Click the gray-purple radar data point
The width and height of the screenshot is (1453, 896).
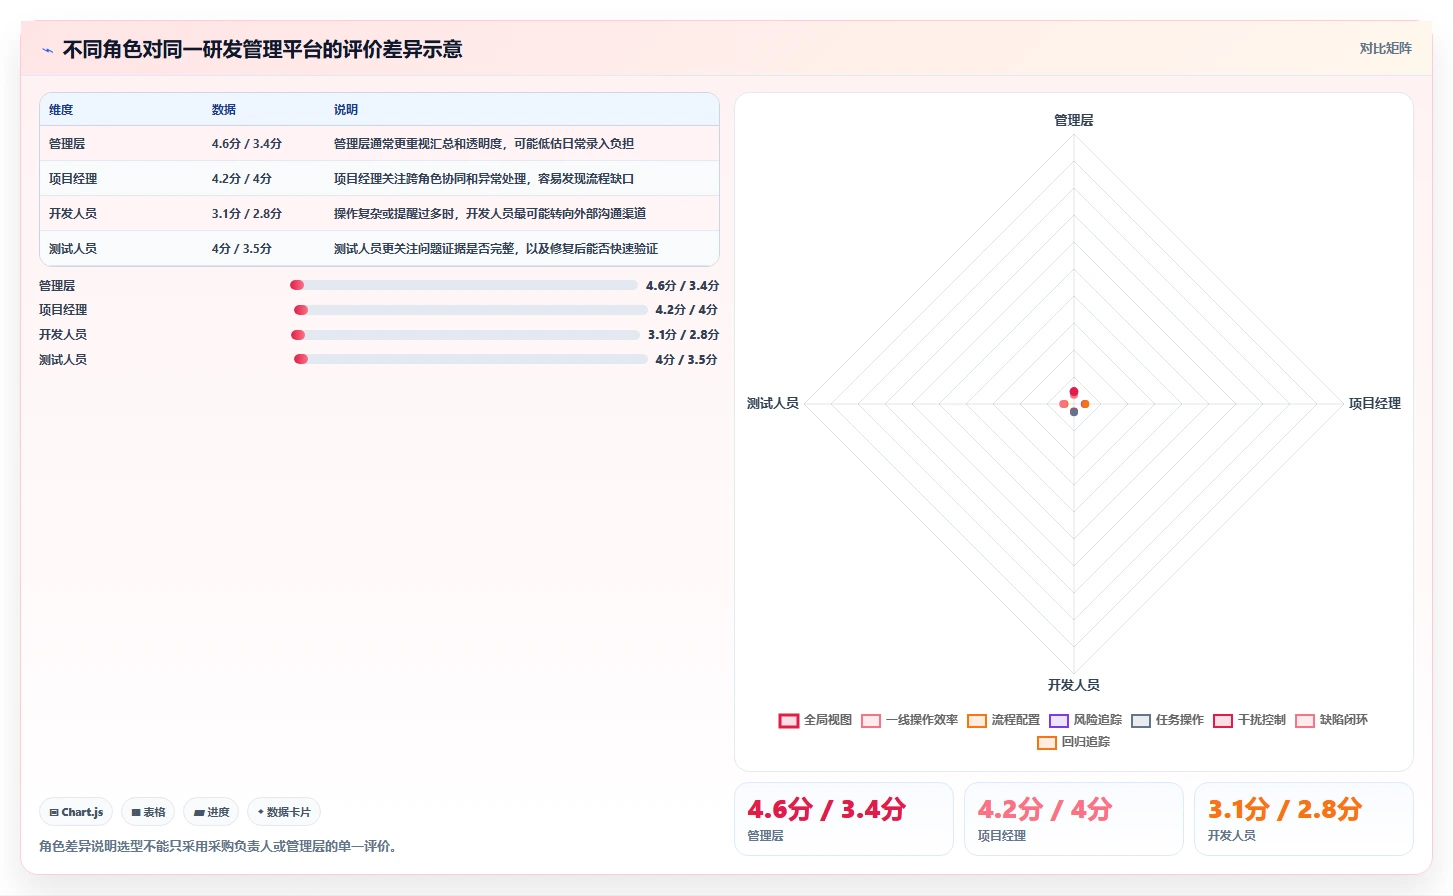point(1074,411)
